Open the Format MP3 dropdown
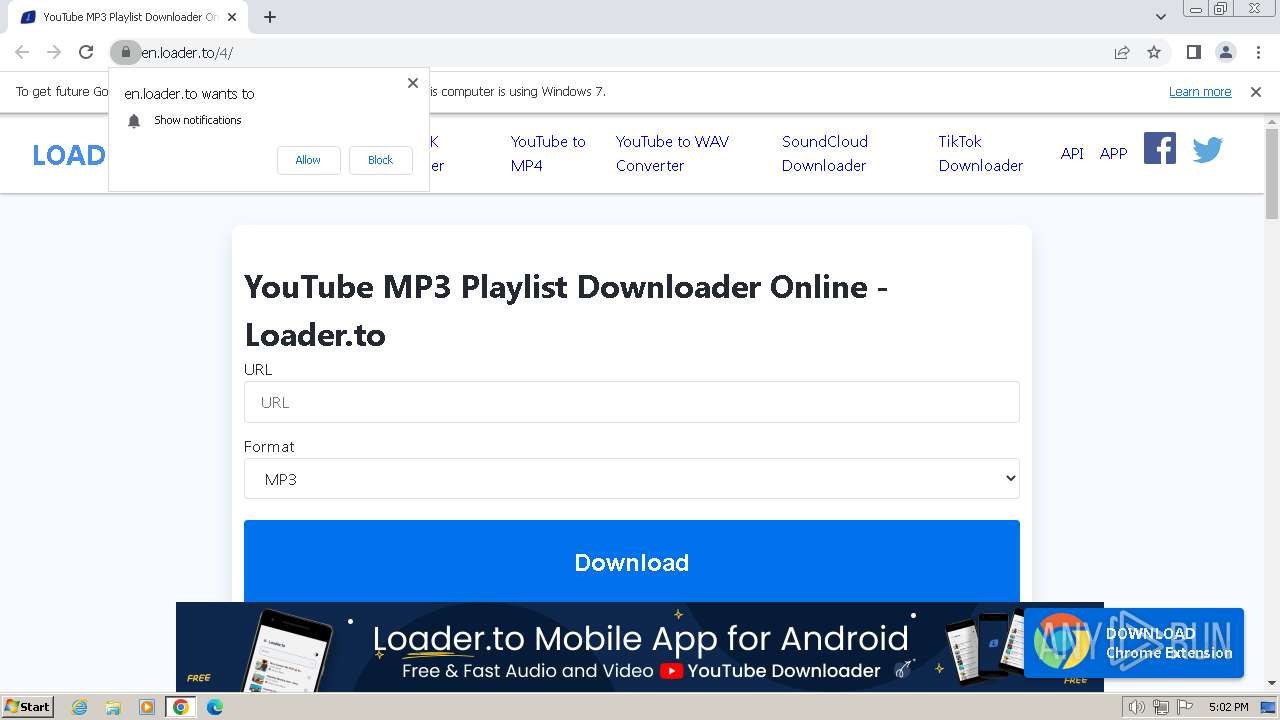This screenshot has height=720, width=1280. (632, 479)
